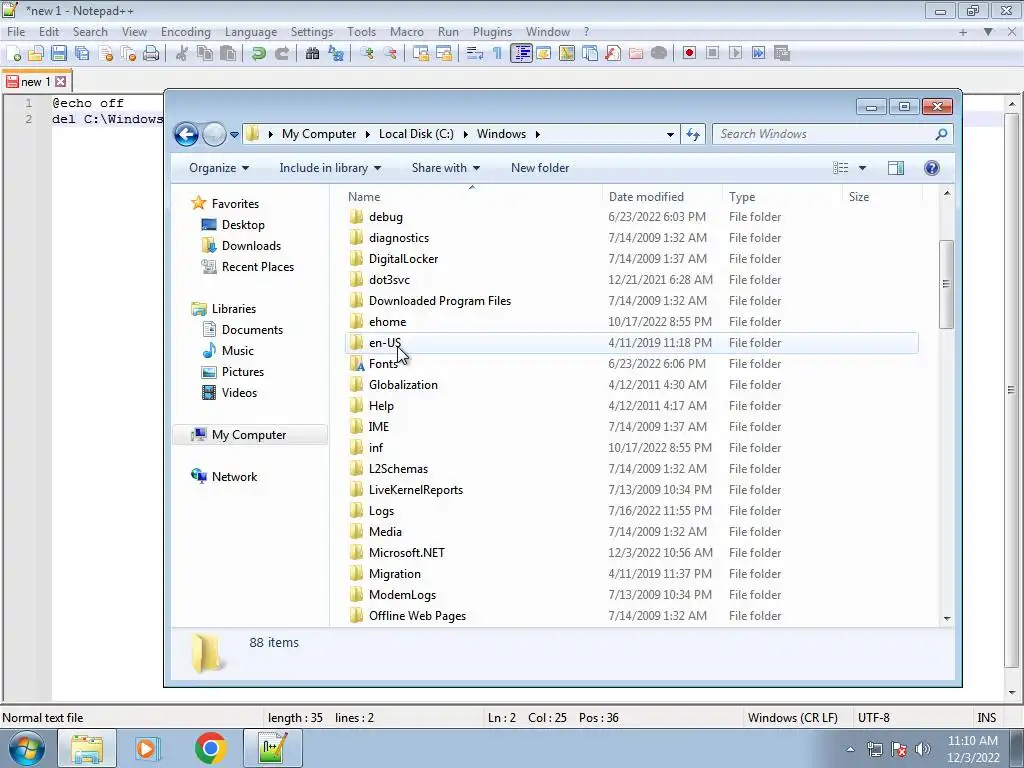Click the Zoom In icon in Notepad++
This screenshot has height=768, width=1024.
(x=367, y=54)
